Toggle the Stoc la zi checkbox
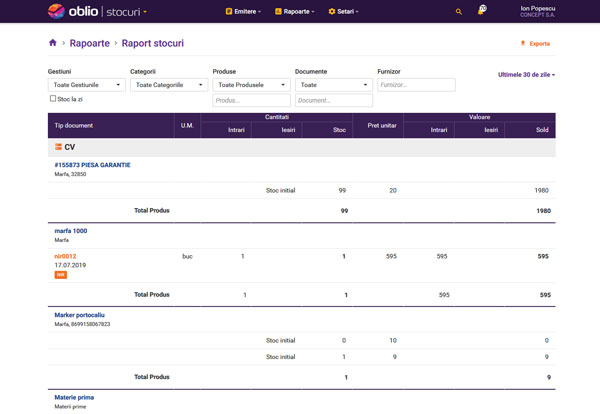 pos(53,99)
